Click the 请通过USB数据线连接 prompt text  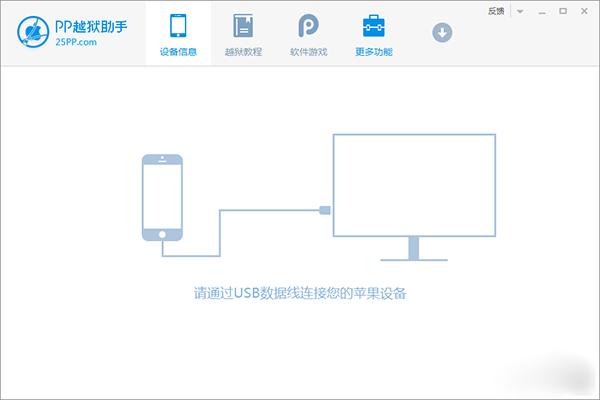301,294
